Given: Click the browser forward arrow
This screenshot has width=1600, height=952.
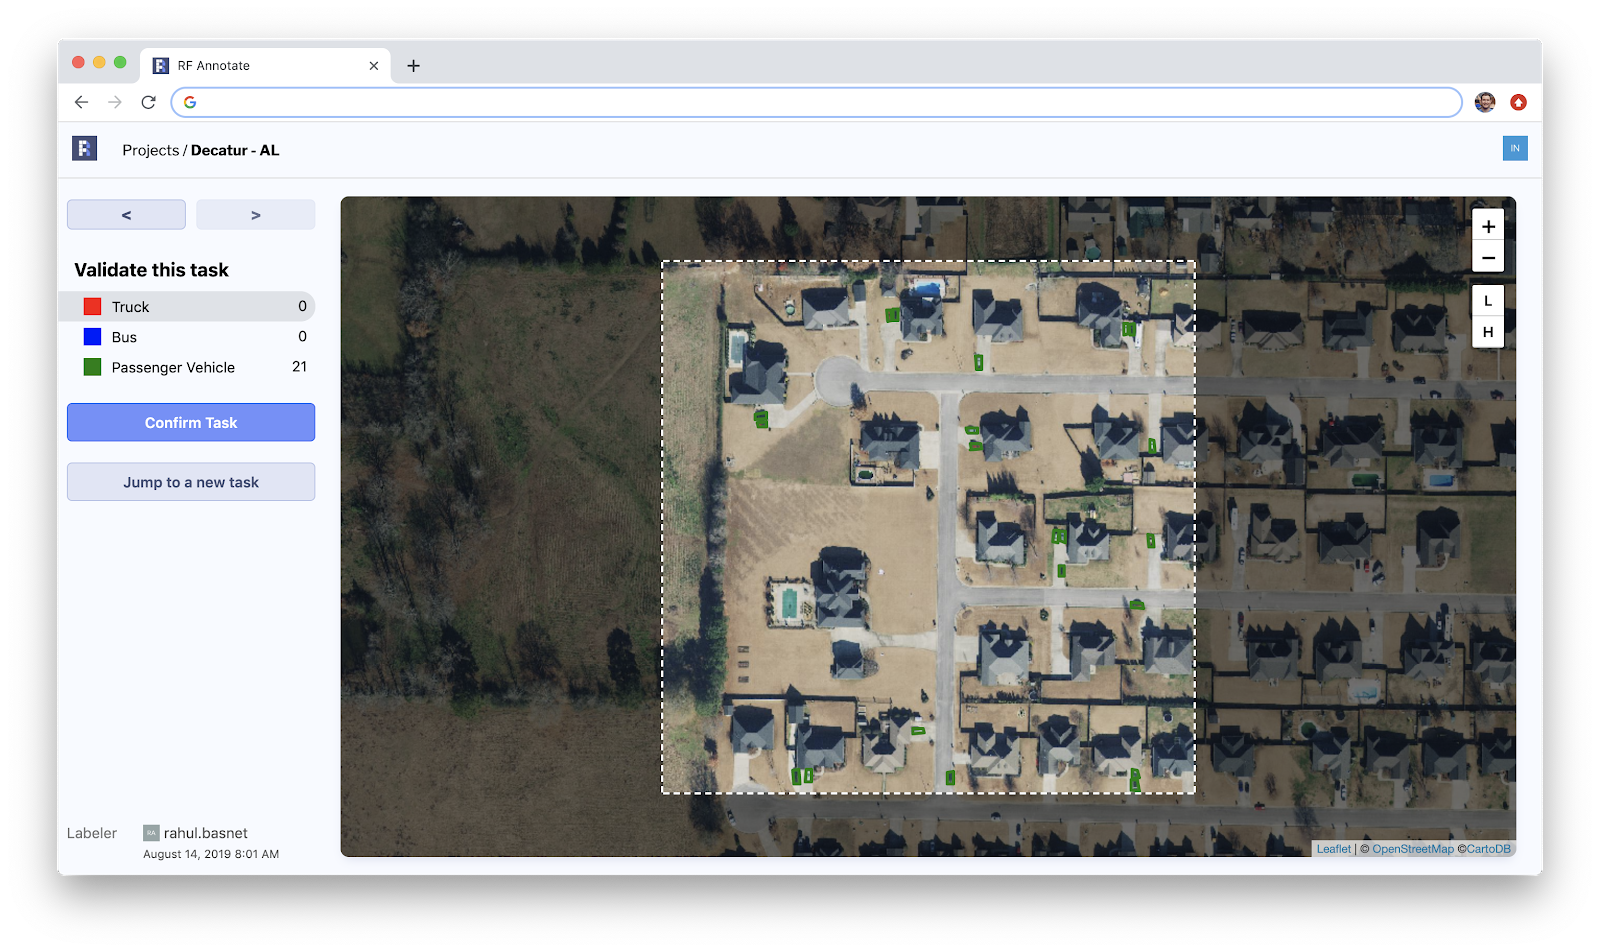Looking at the screenshot, I should pyautogui.click(x=115, y=102).
